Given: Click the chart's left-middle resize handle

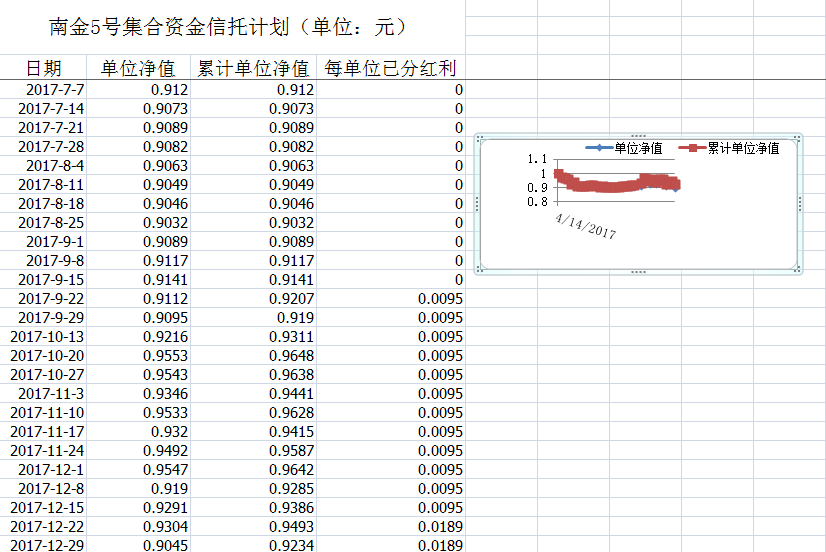Looking at the screenshot, I should tap(477, 203).
